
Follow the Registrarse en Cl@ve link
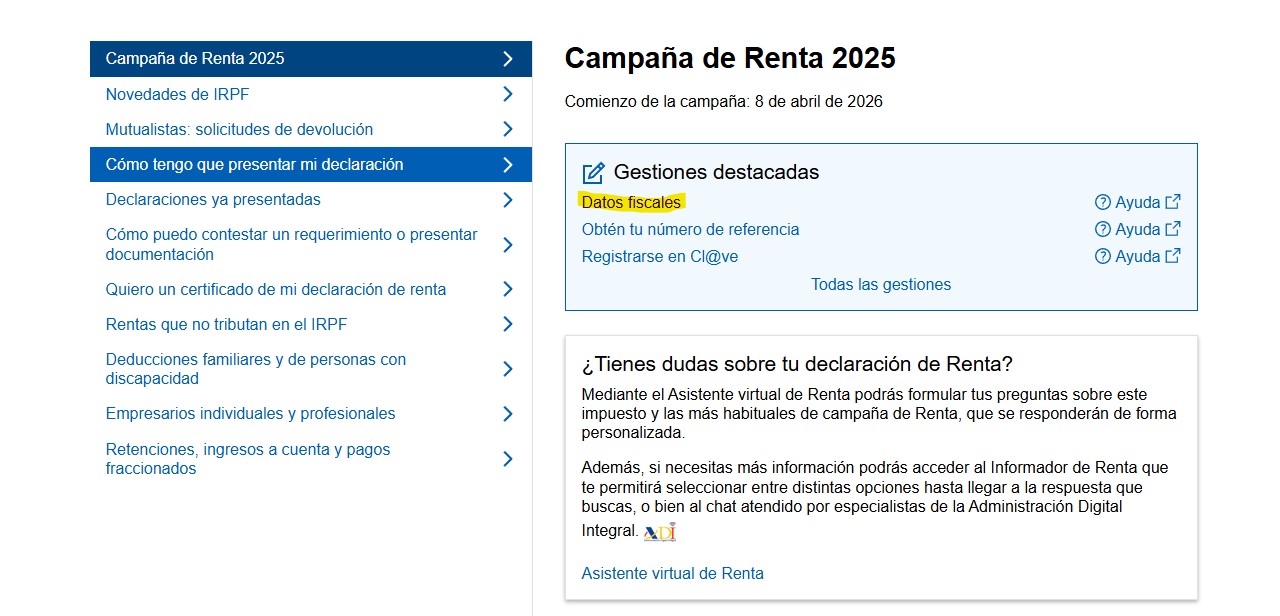(x=660, y=256)
